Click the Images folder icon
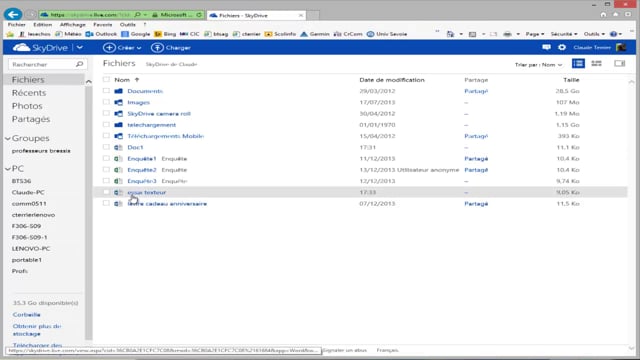Screen dimensions: 640x360 pyautogui.click(x=118, y=102)
